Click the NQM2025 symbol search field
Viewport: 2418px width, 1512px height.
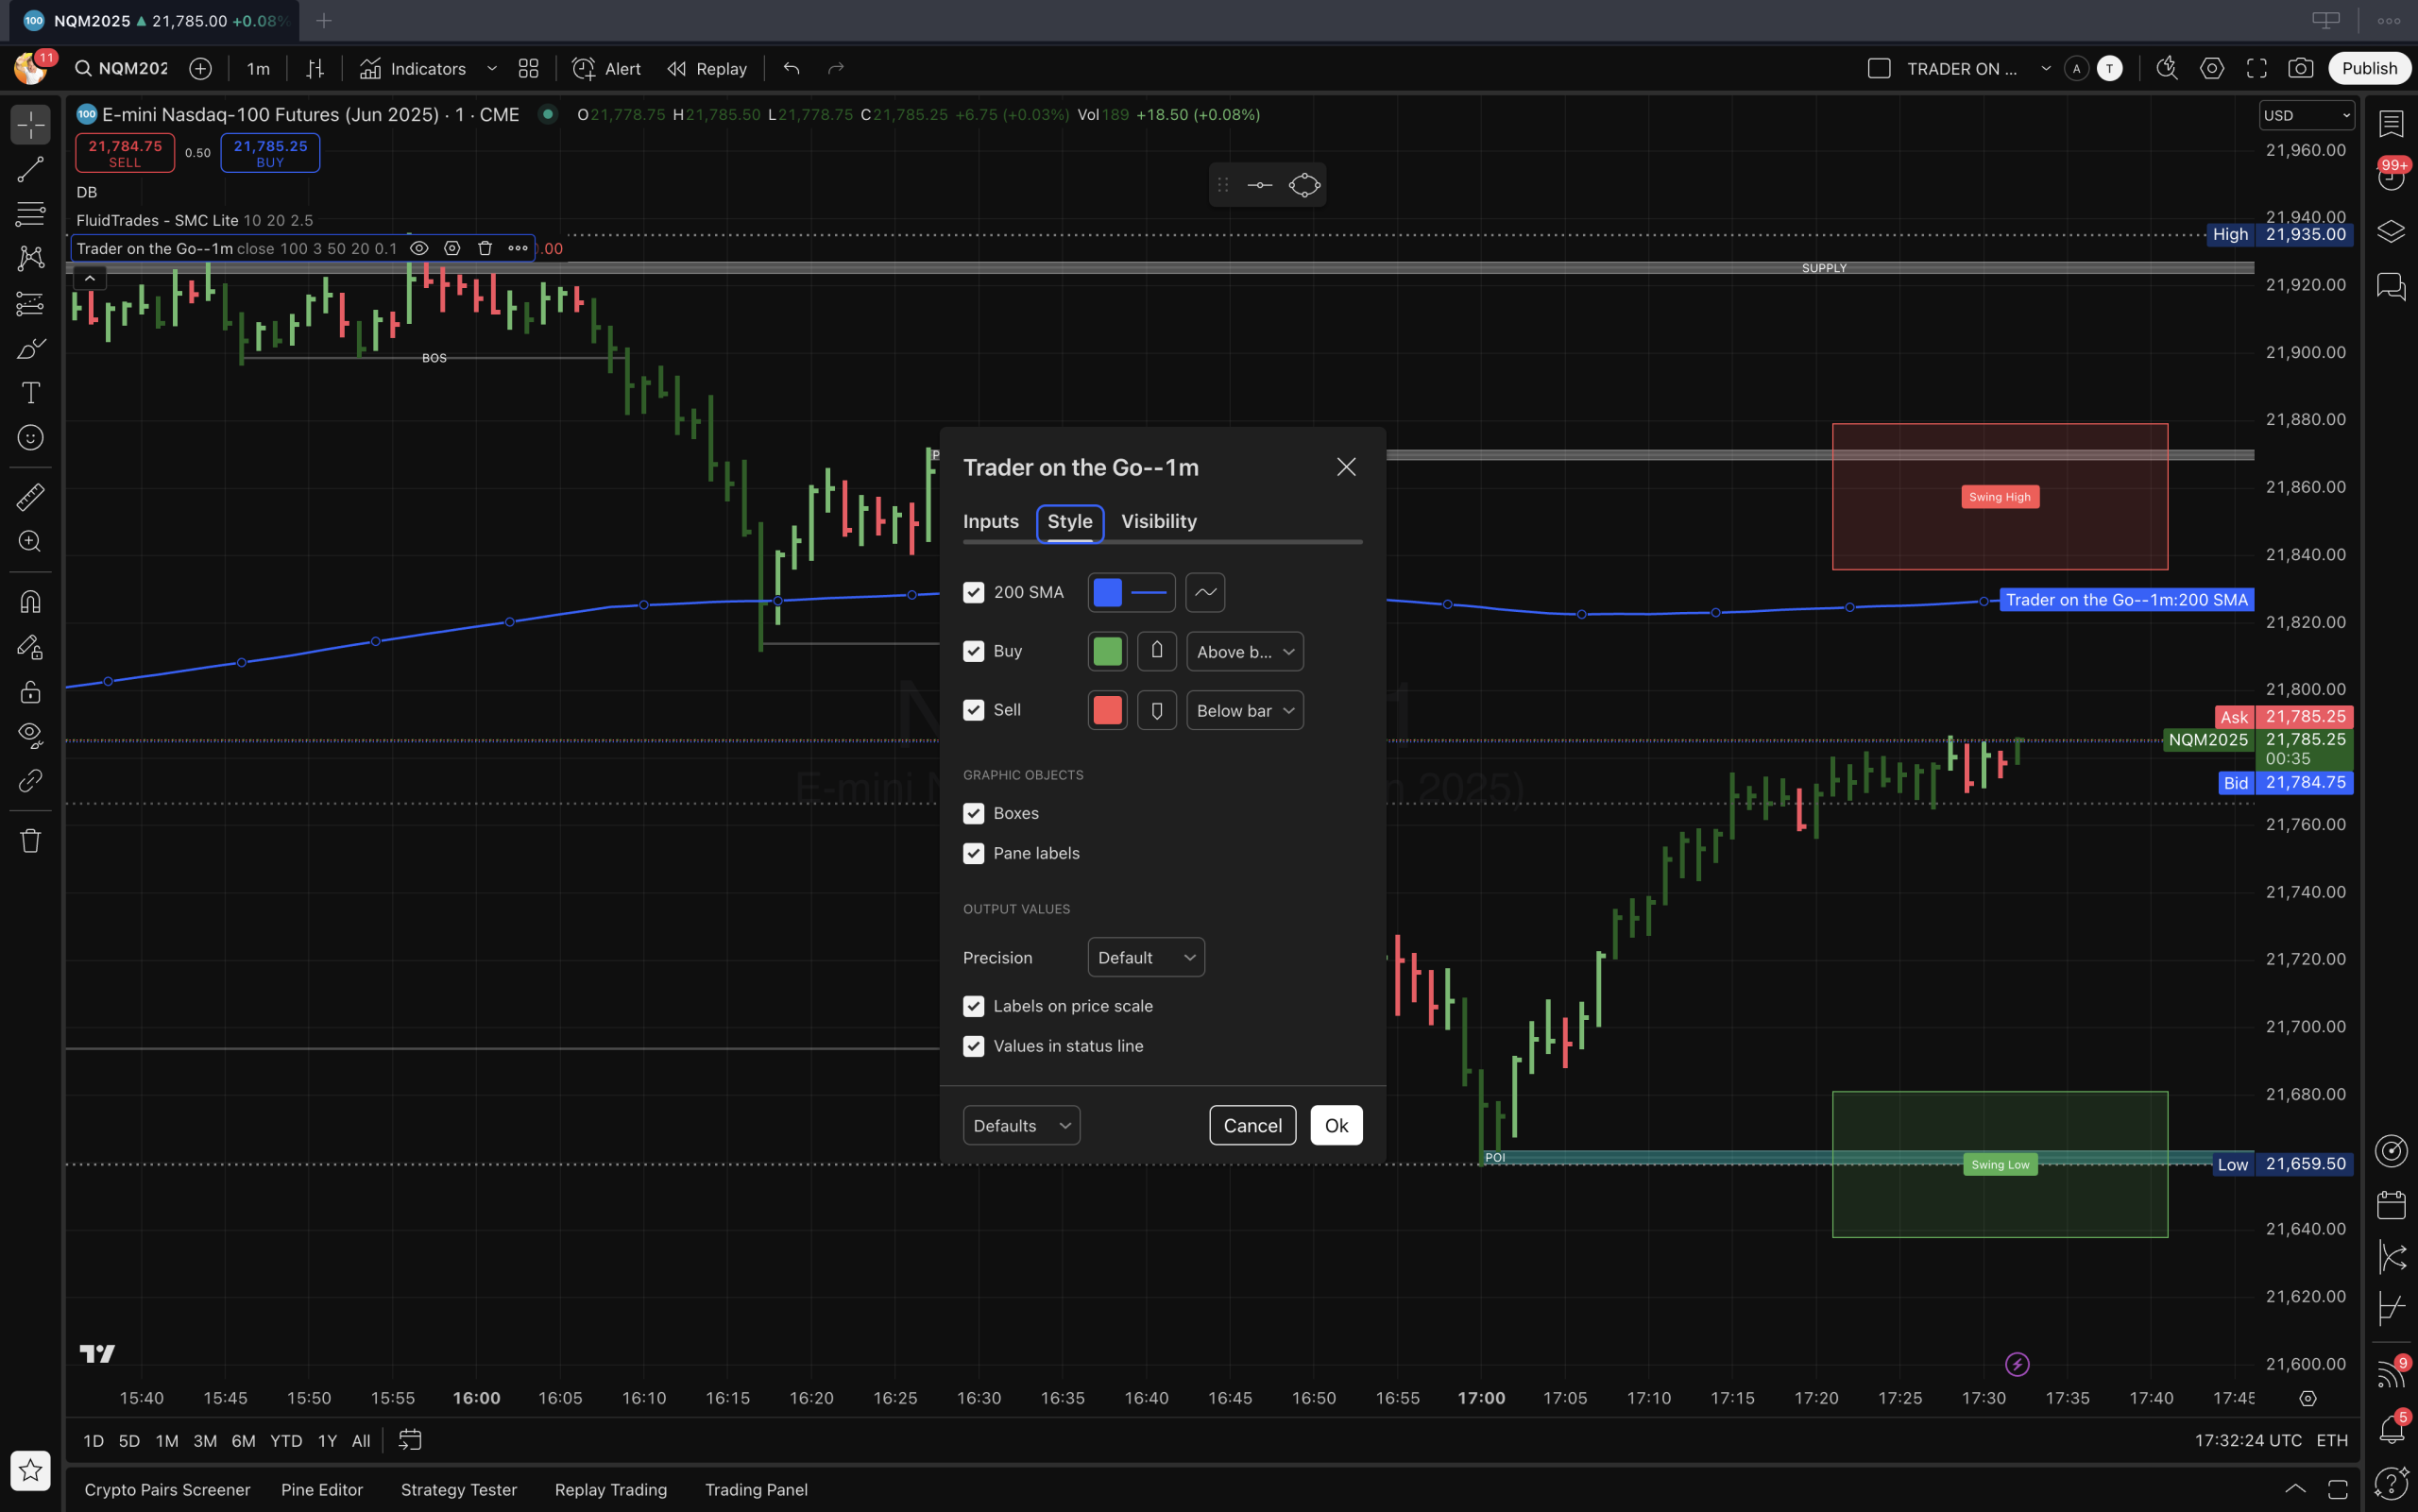tap(122, 68)
